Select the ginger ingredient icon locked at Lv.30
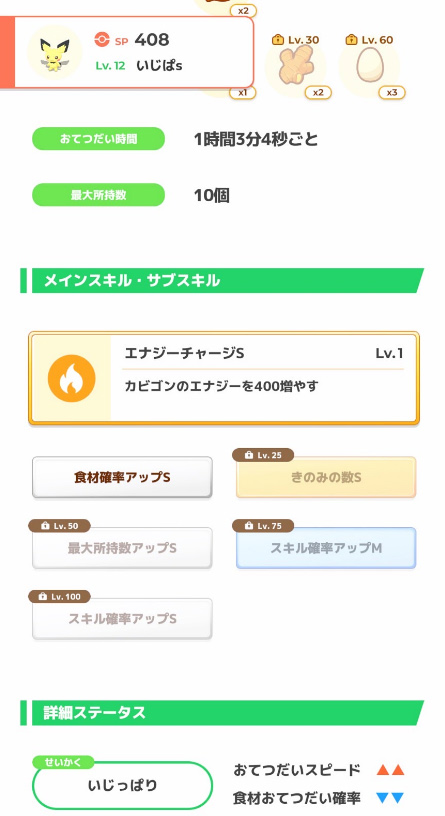Image resolution: width=445 pixels, height=816 pixels. click(295, 67)
